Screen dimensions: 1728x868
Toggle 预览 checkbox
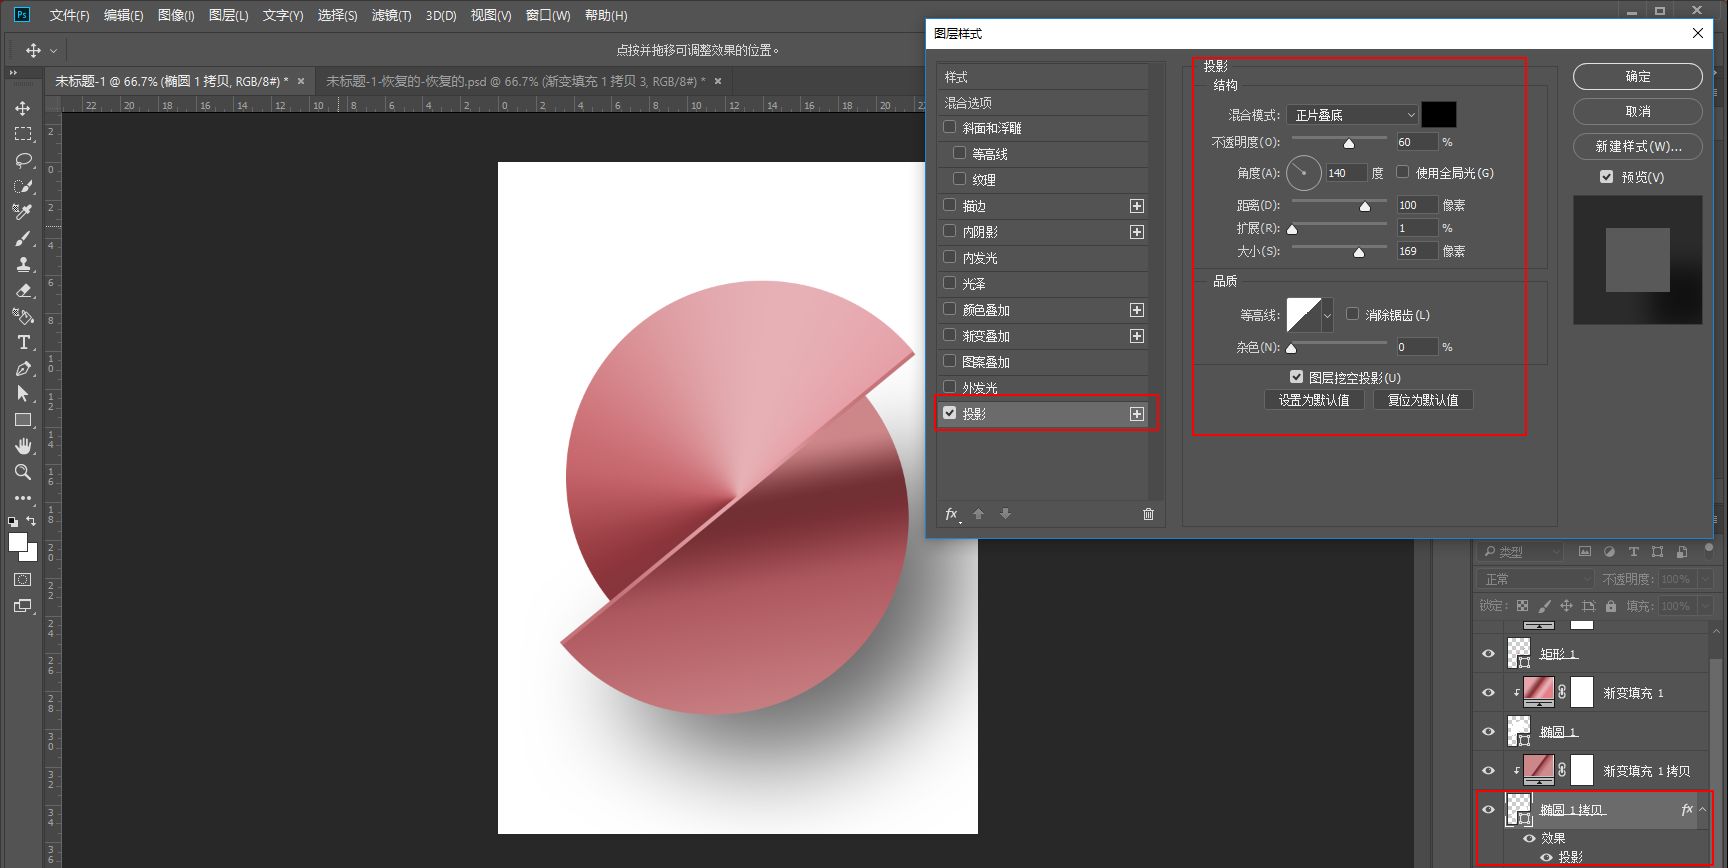click(1607, 177)
